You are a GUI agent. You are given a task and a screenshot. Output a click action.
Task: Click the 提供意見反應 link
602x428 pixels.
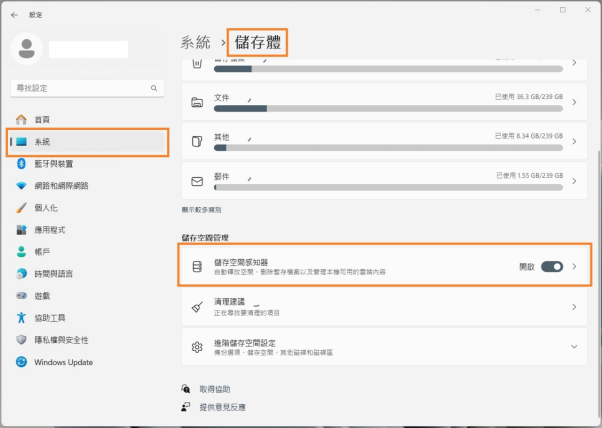(x=222, y=407)
